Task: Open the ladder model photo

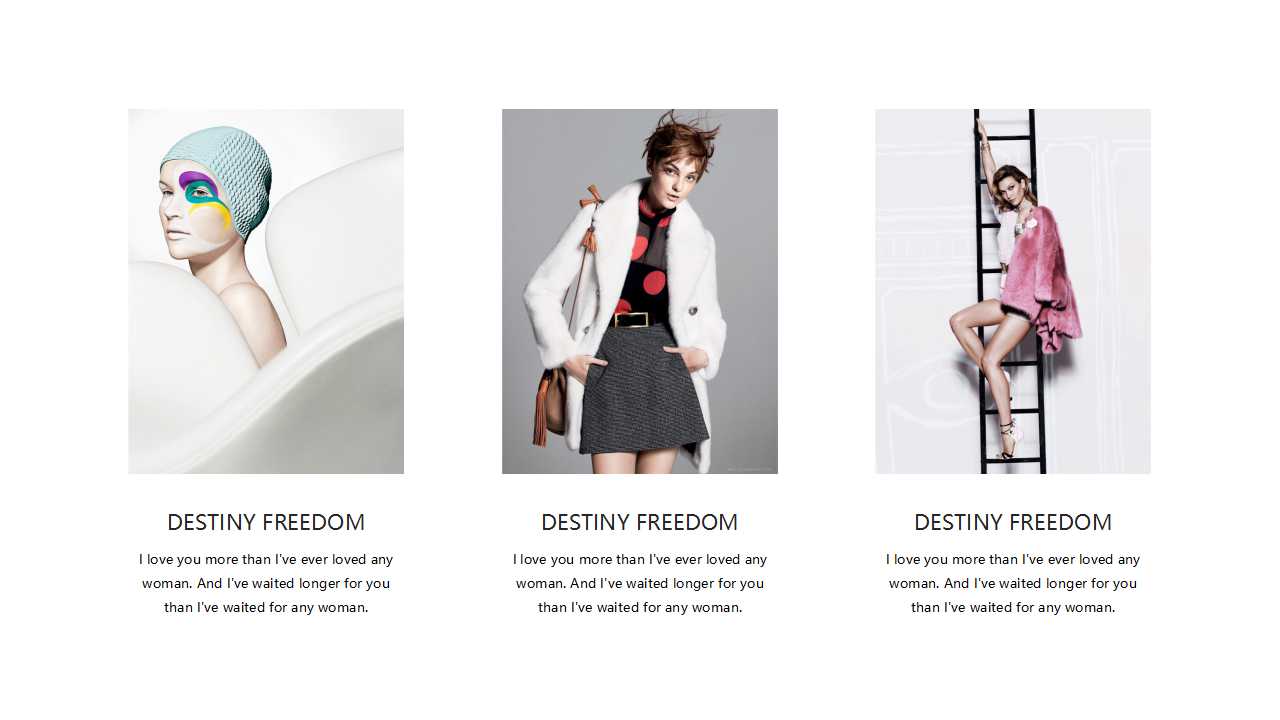Action: click(x=1013, y=291)
